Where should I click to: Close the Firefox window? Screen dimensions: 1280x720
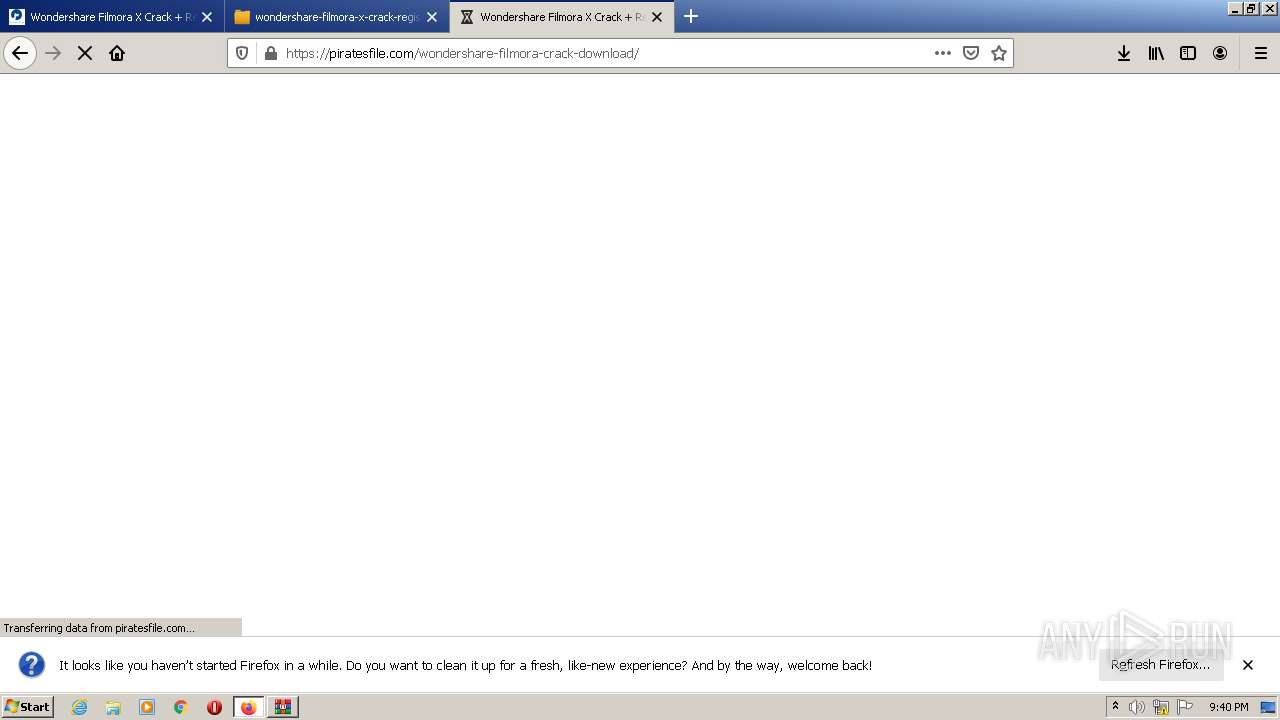pyautogui.click(x=1268, y=9)
